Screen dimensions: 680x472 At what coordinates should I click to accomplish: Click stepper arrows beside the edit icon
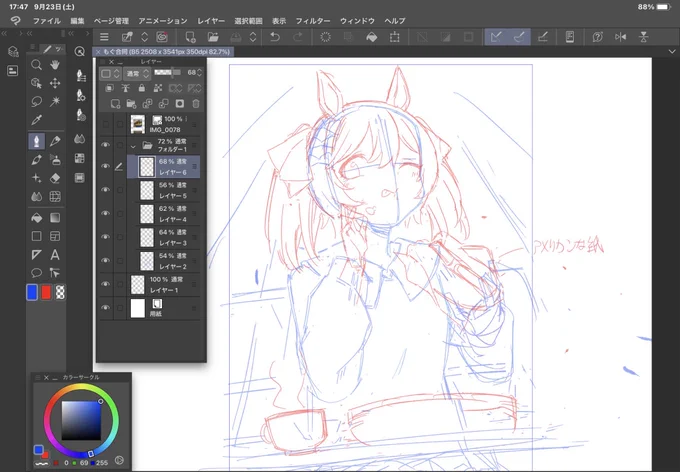click(145, 37)
